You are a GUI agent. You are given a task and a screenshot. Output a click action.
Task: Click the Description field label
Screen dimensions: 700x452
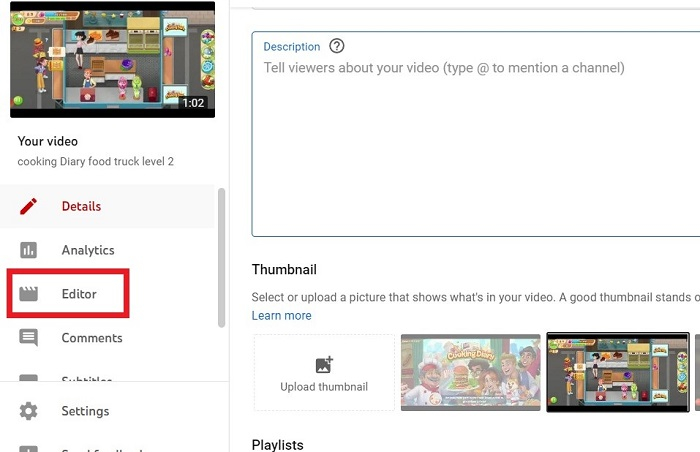[292, 46]
